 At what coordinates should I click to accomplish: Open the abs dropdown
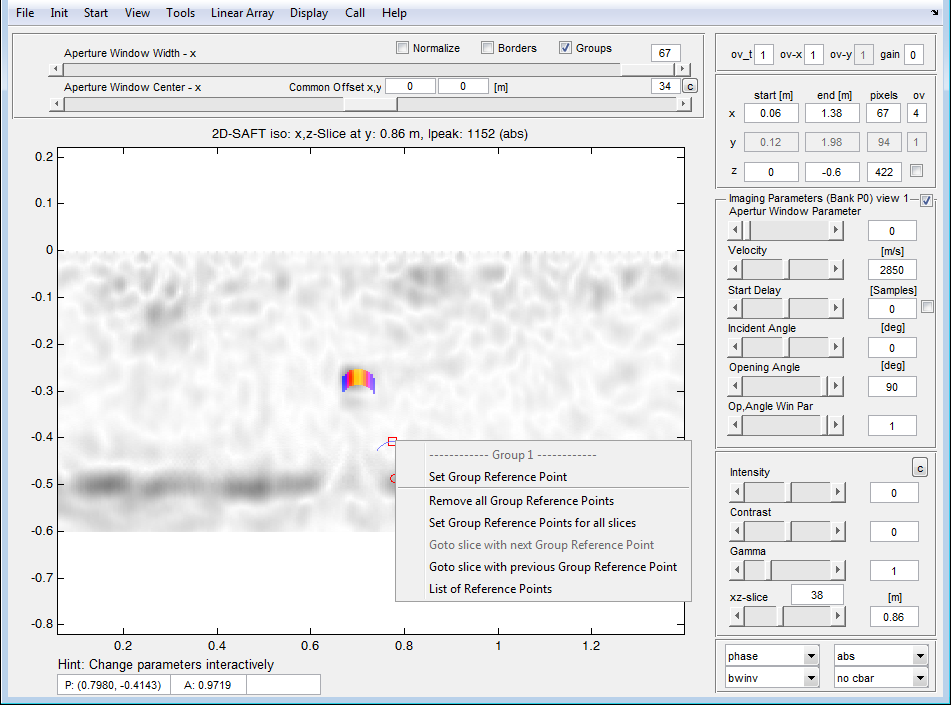click(881, 656)
